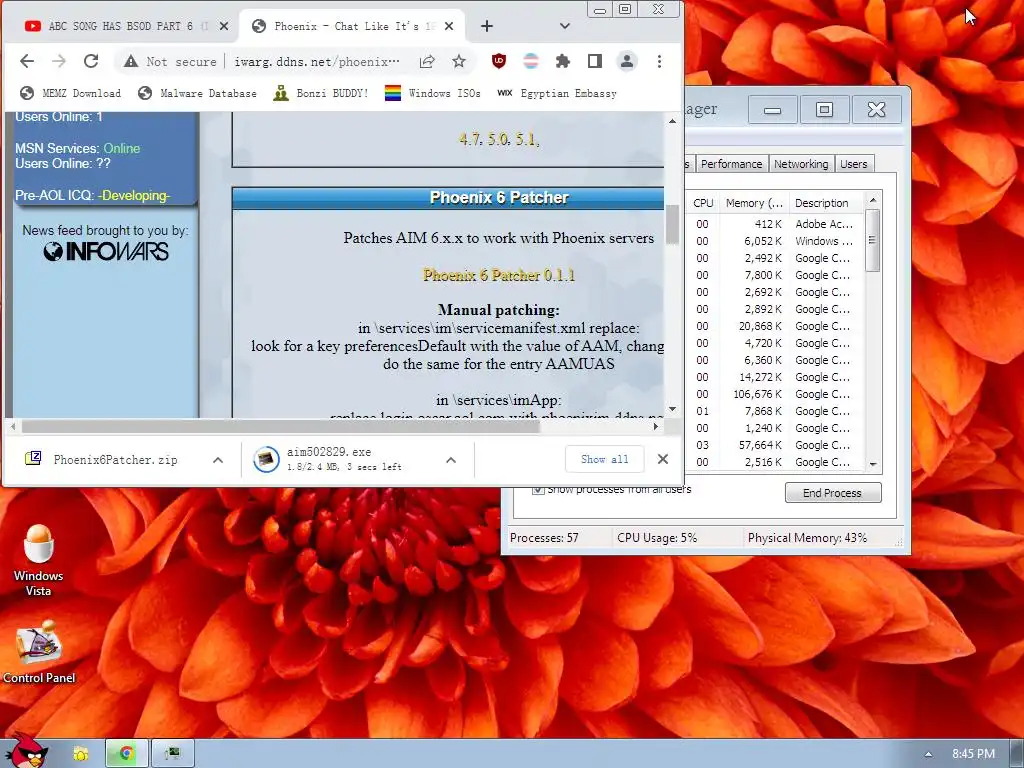1024x768 pixels.
Task: Click the page horizontal scrollbar thumb
Action: (281, 426)
